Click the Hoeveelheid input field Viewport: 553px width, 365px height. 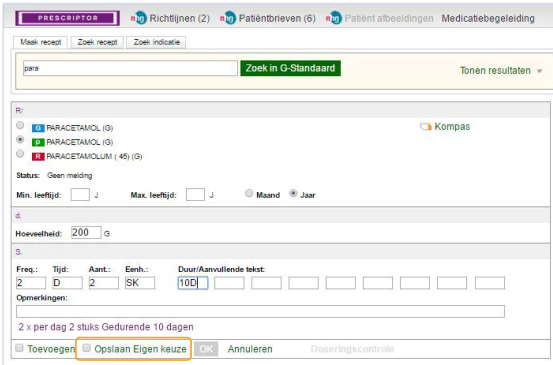[86, 233]
